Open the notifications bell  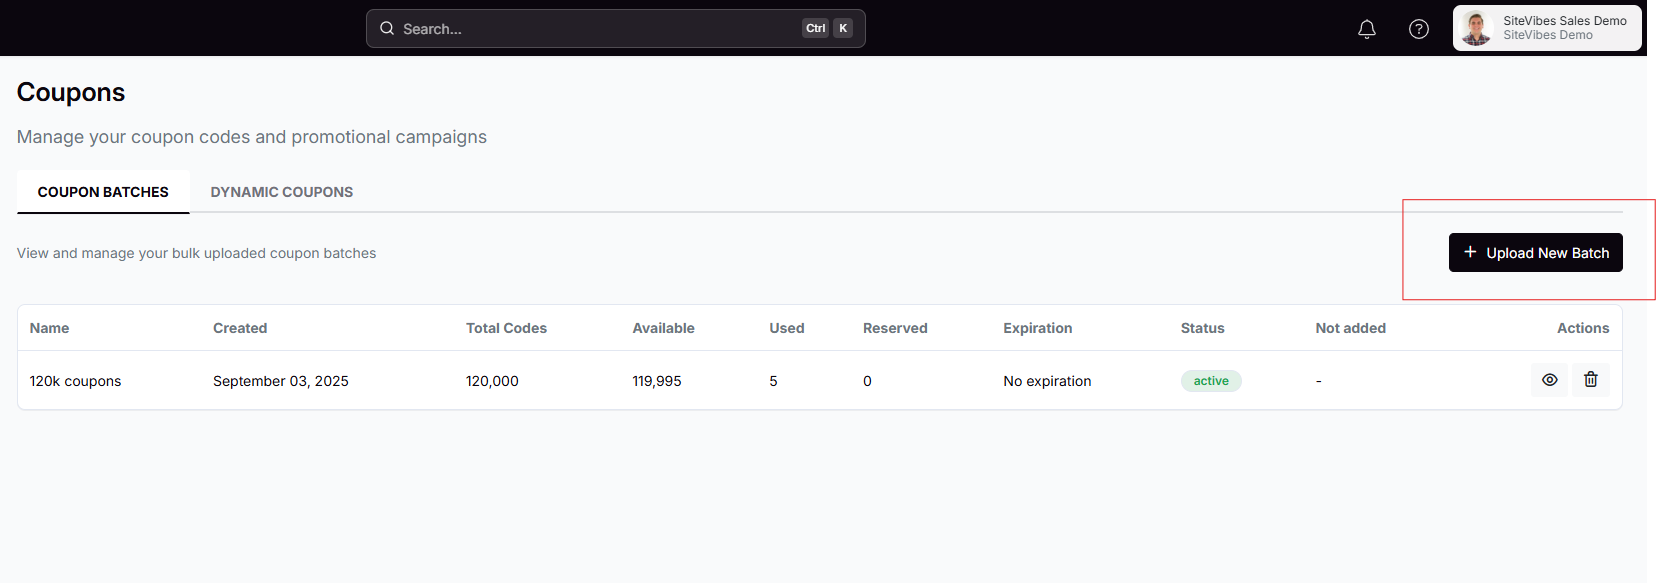(1366, 29)
